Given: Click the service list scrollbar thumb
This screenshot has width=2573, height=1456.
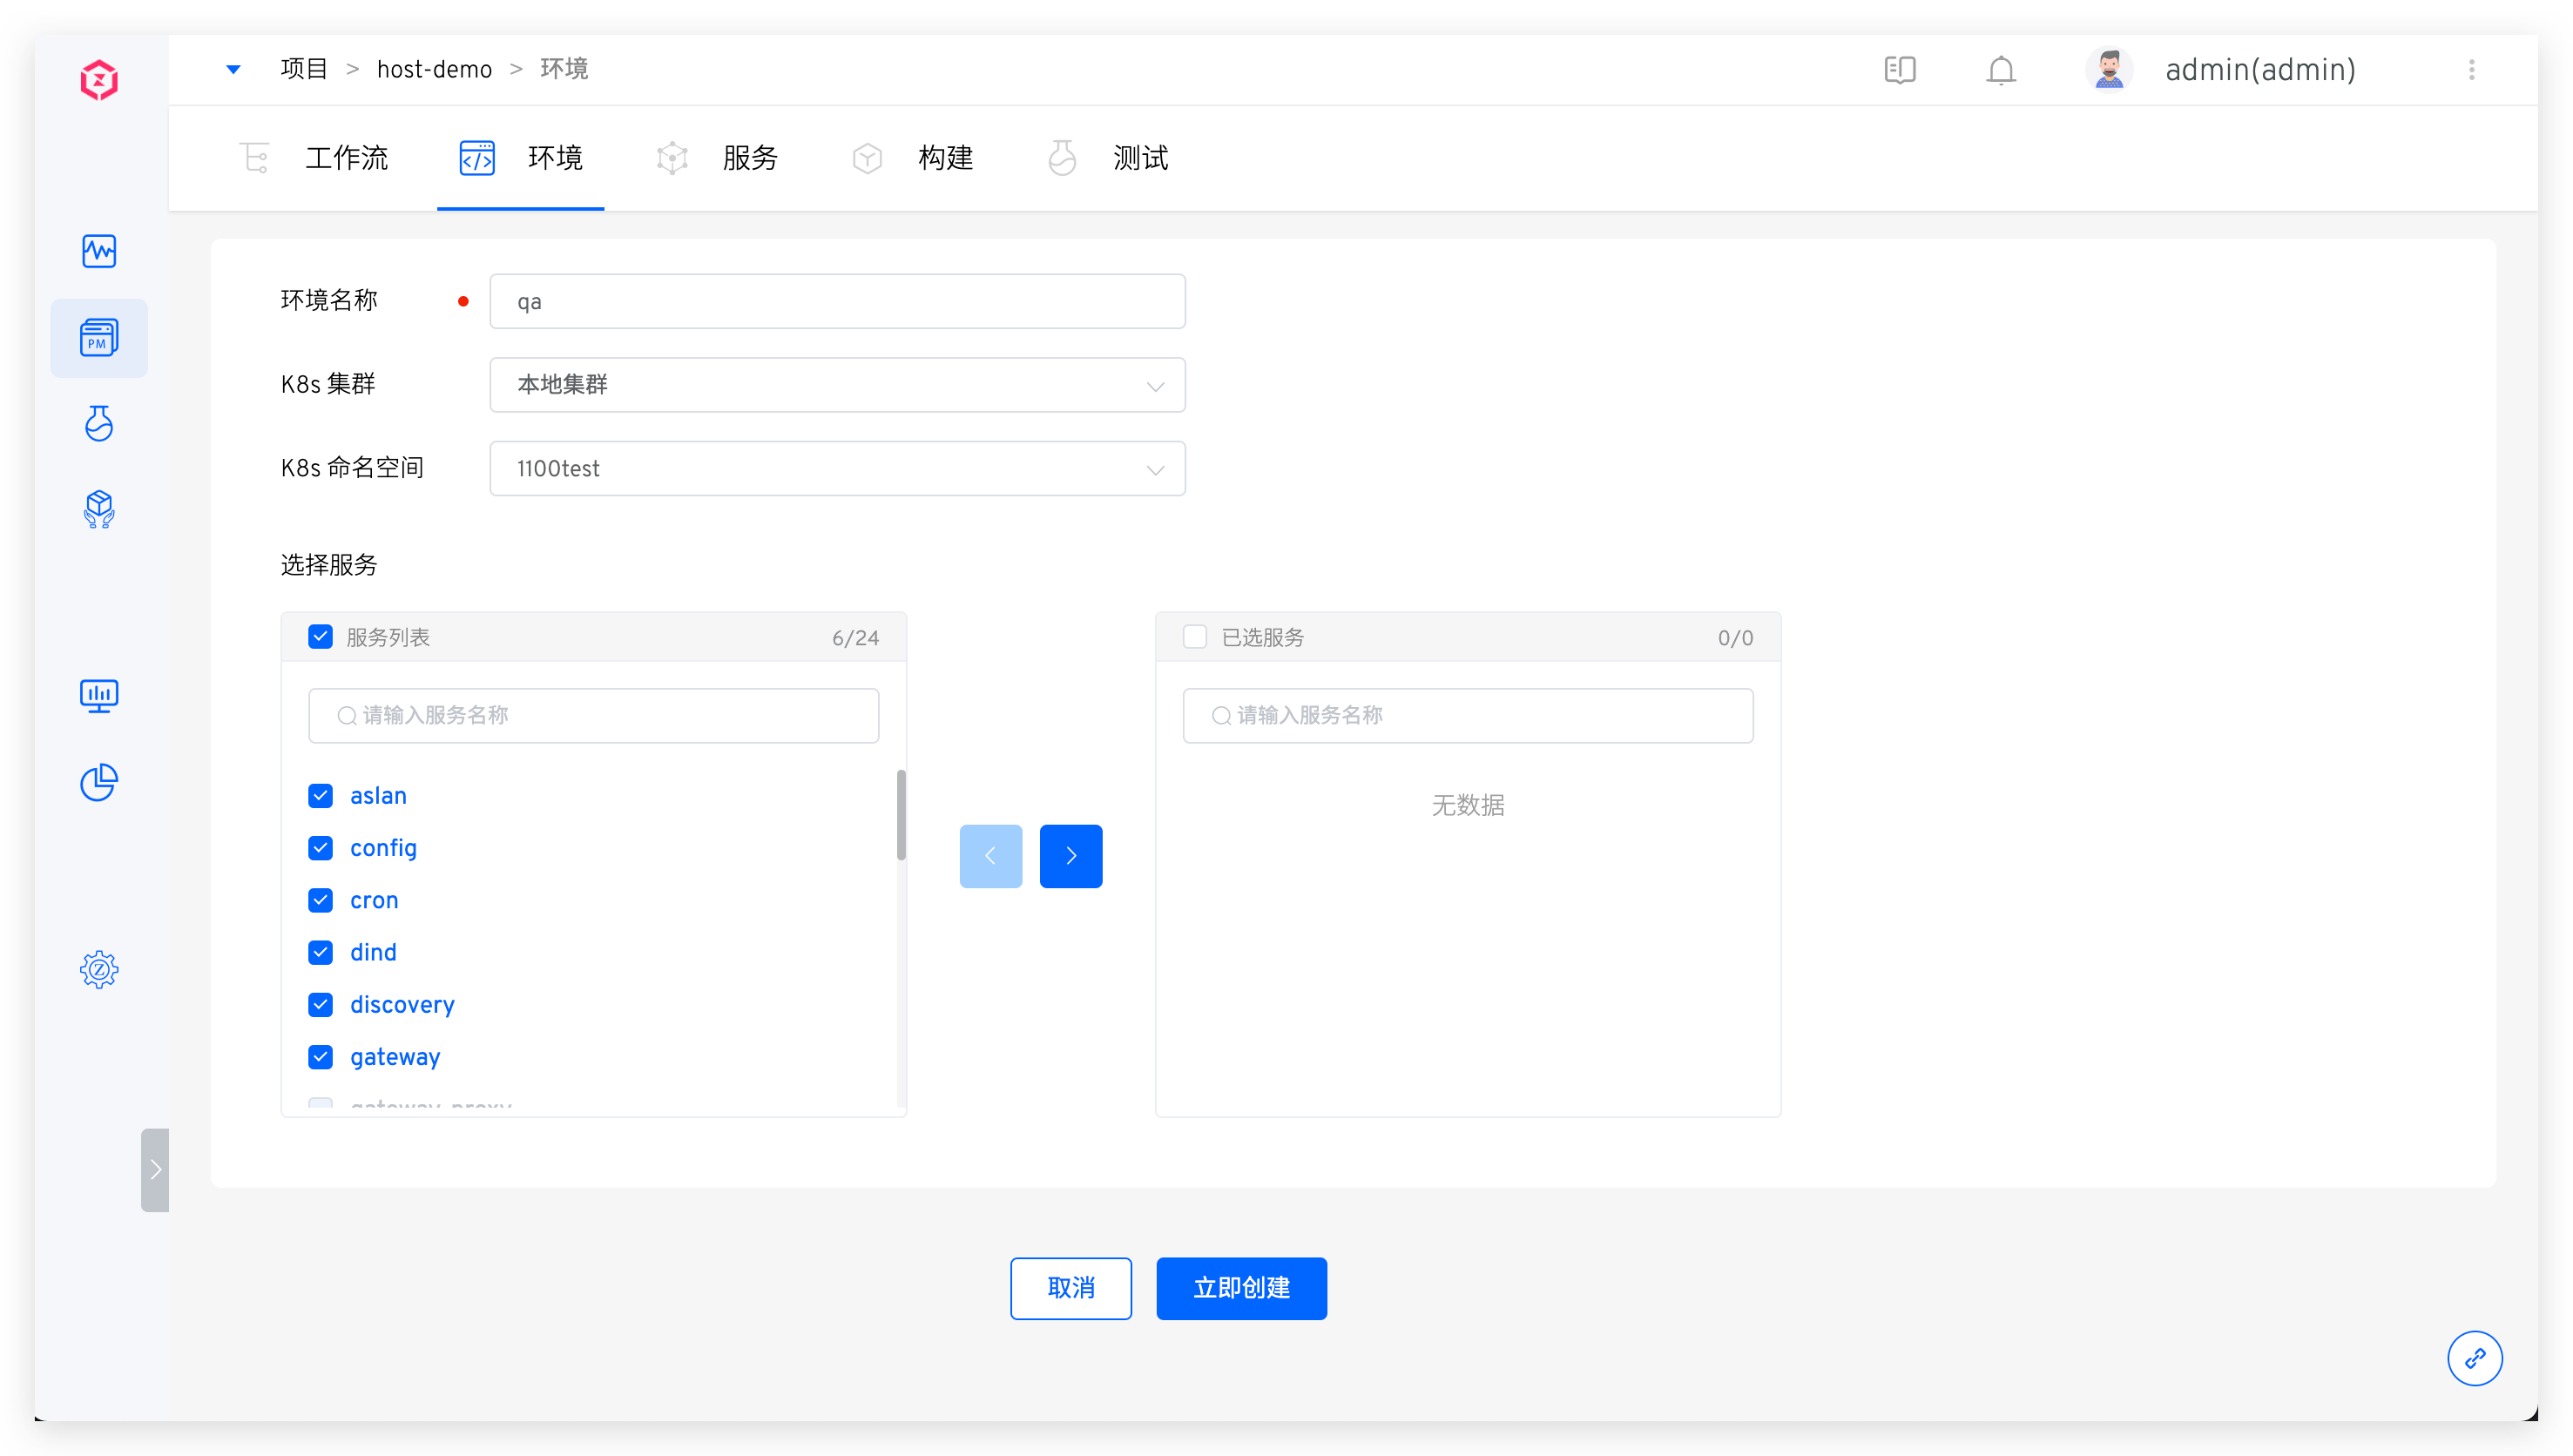Looking at the screenshot, I should point(901,814).
